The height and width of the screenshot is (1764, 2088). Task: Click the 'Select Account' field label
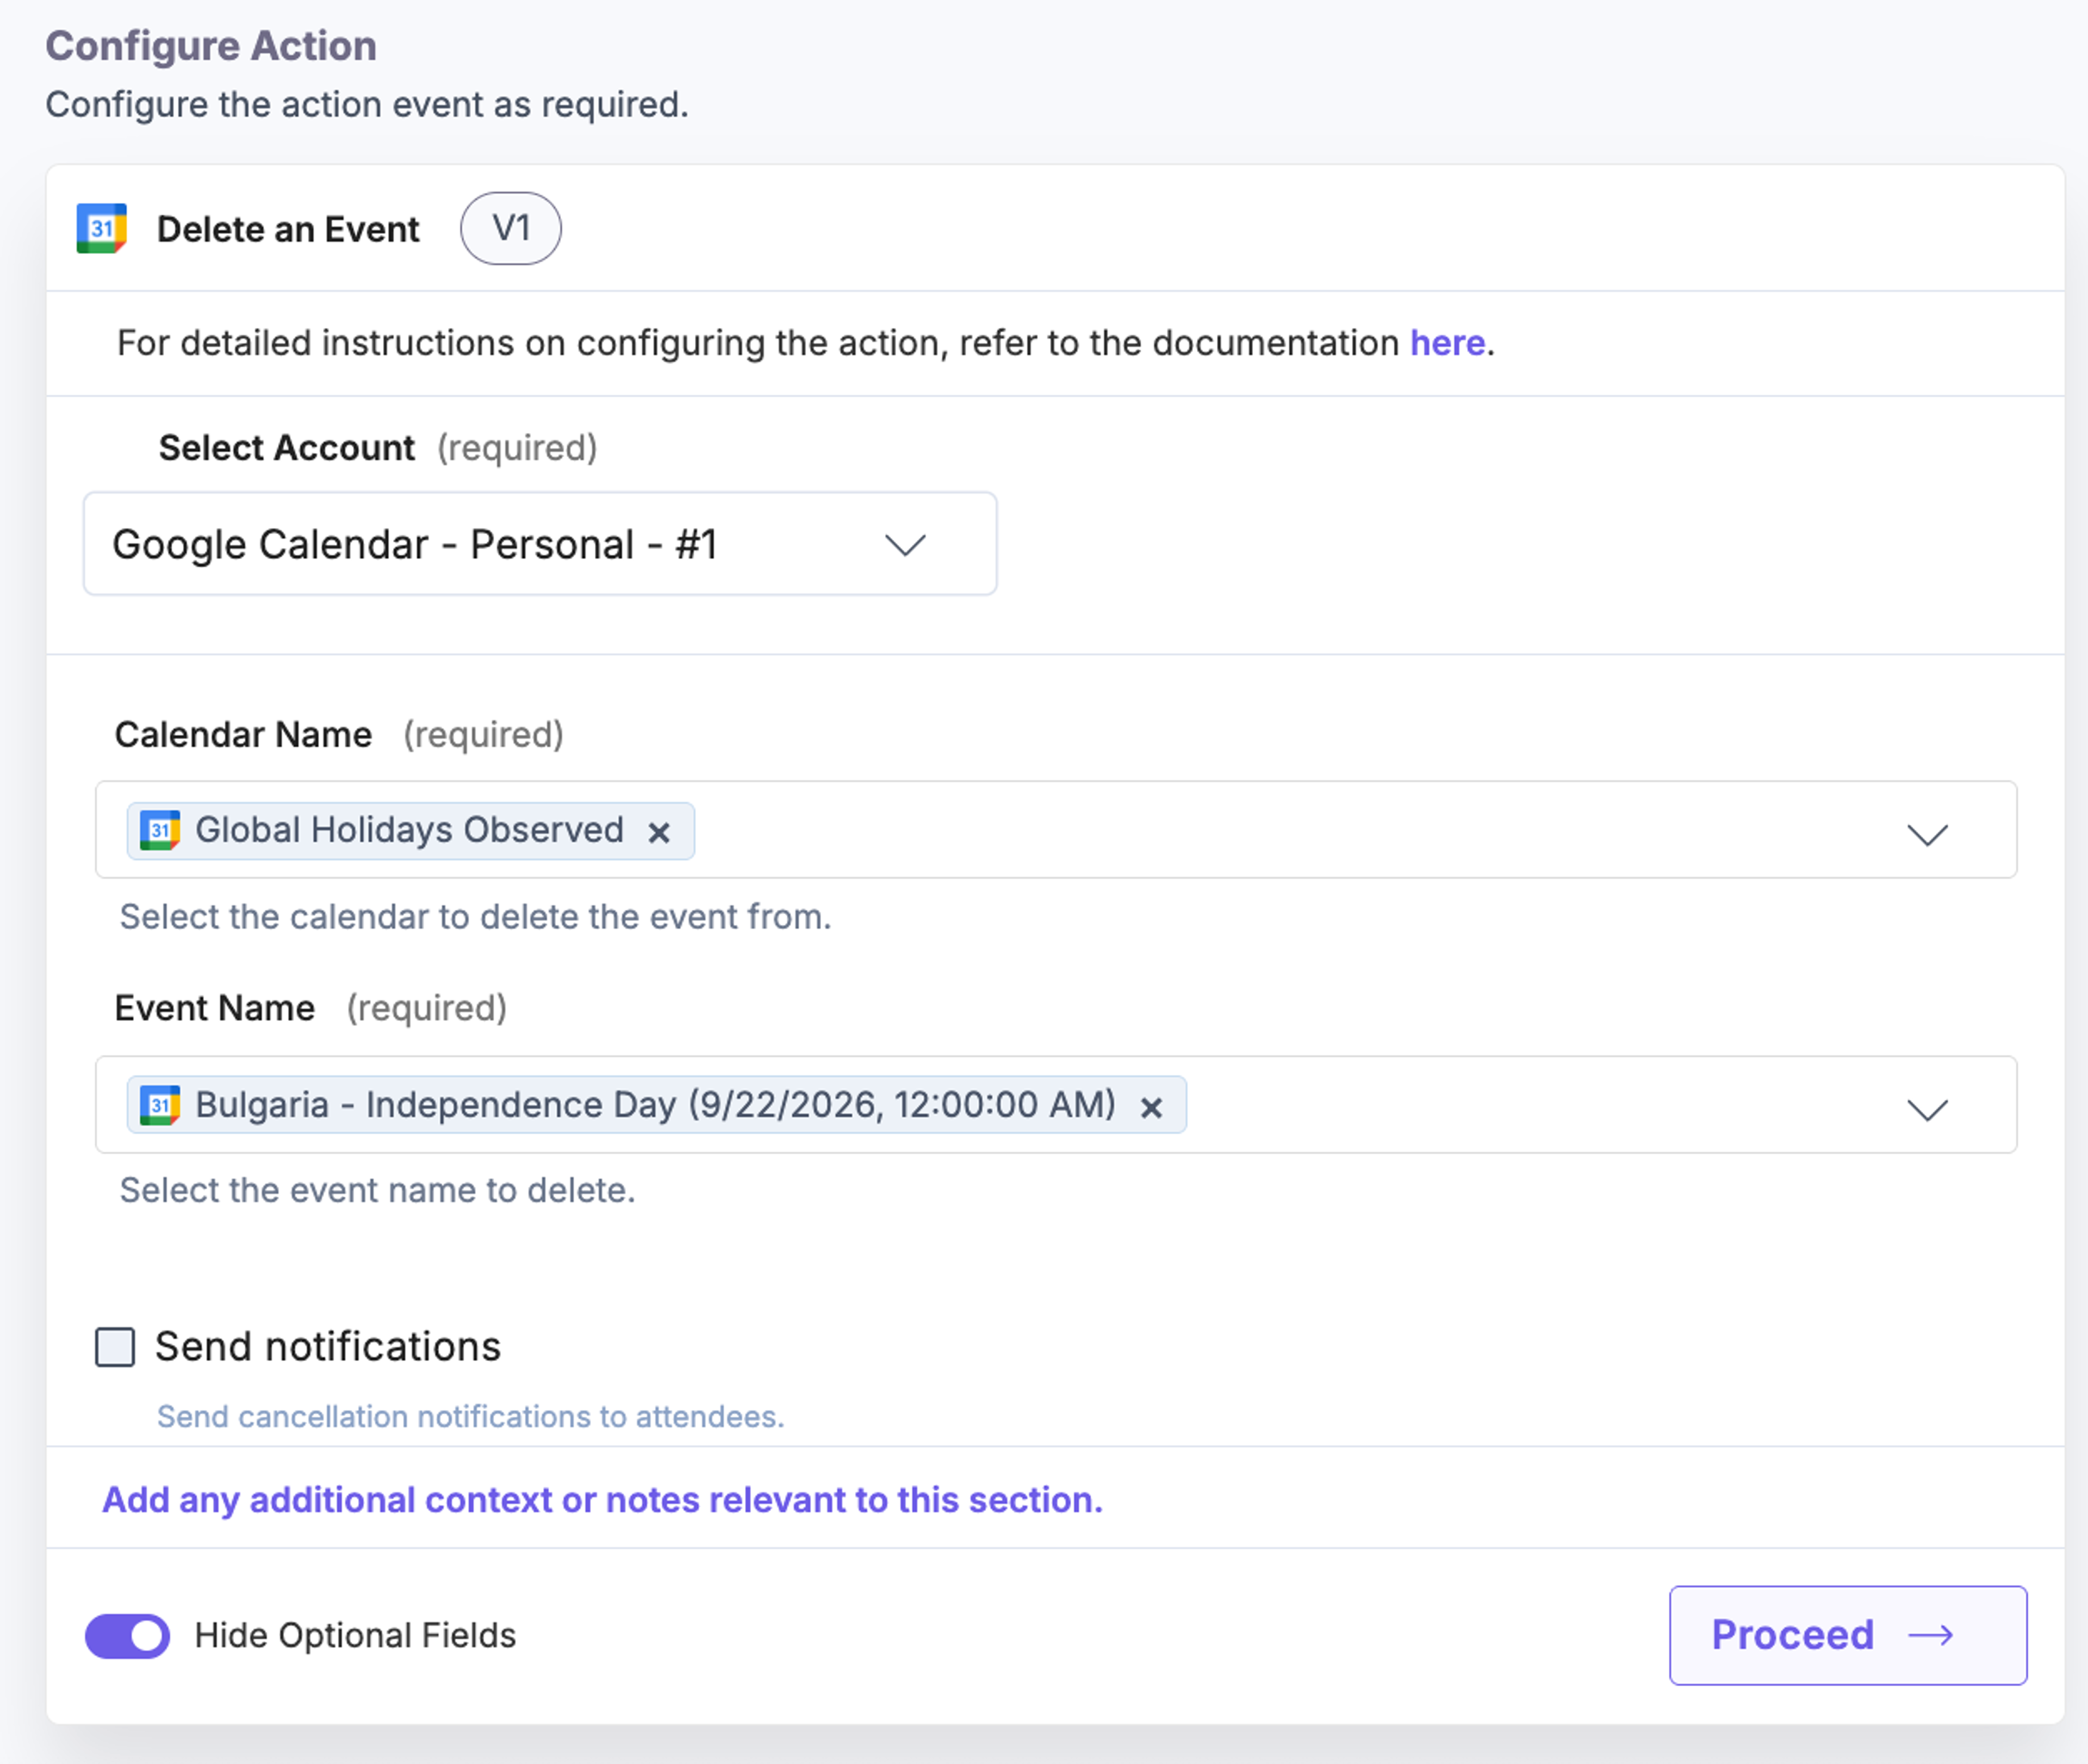pyautogui.click(x=286, y=447)
